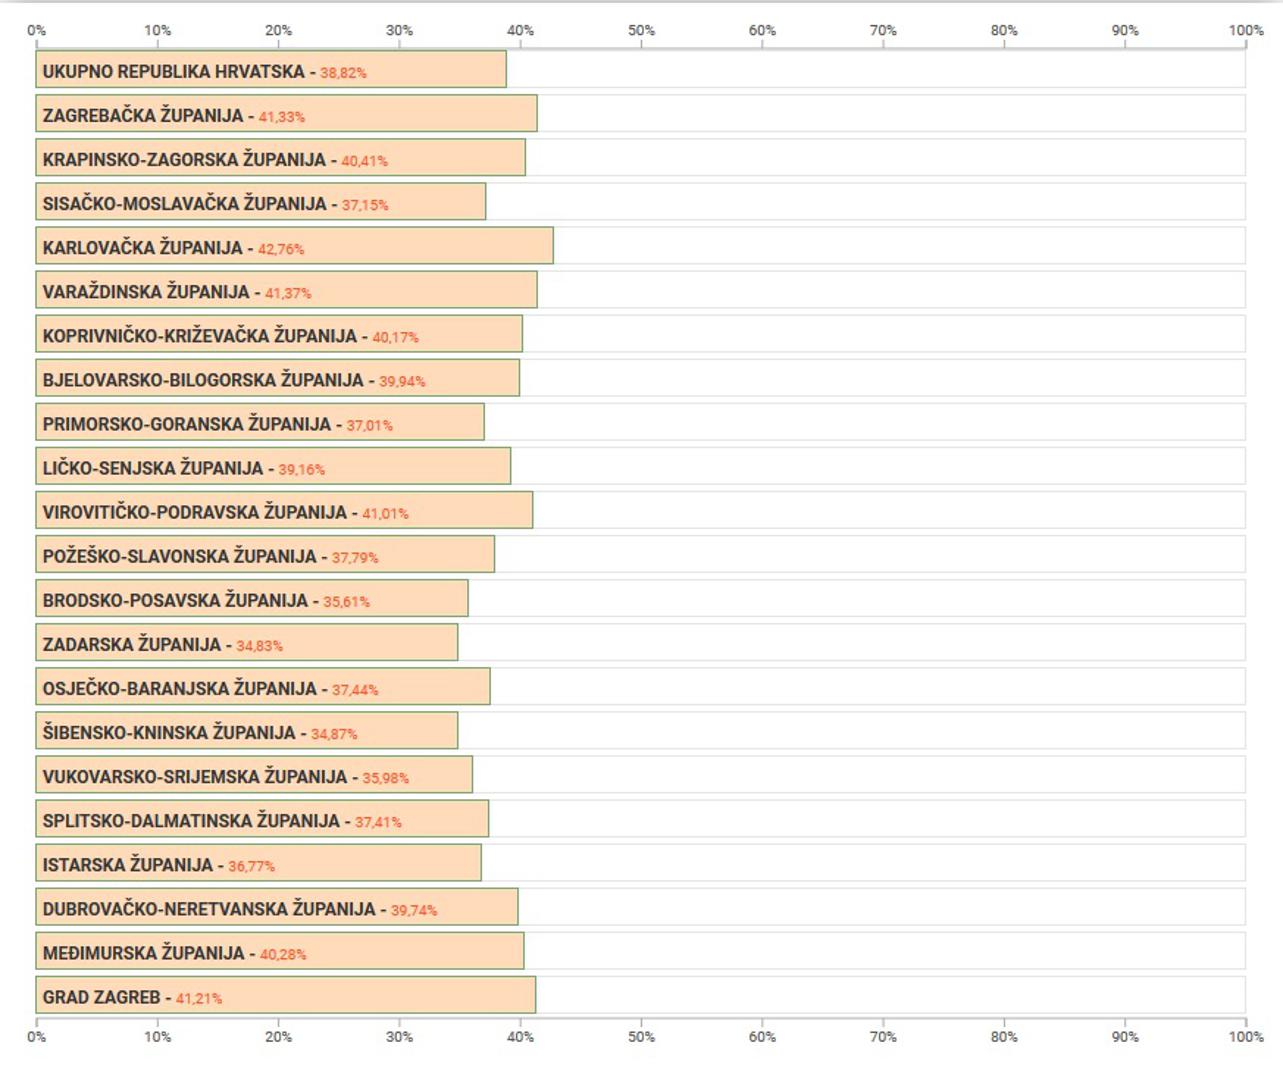Select the ŠIBENSKO-KNINSKA ŽUPANIJA bar
1283x1080 pixels.
click(247, 730)
